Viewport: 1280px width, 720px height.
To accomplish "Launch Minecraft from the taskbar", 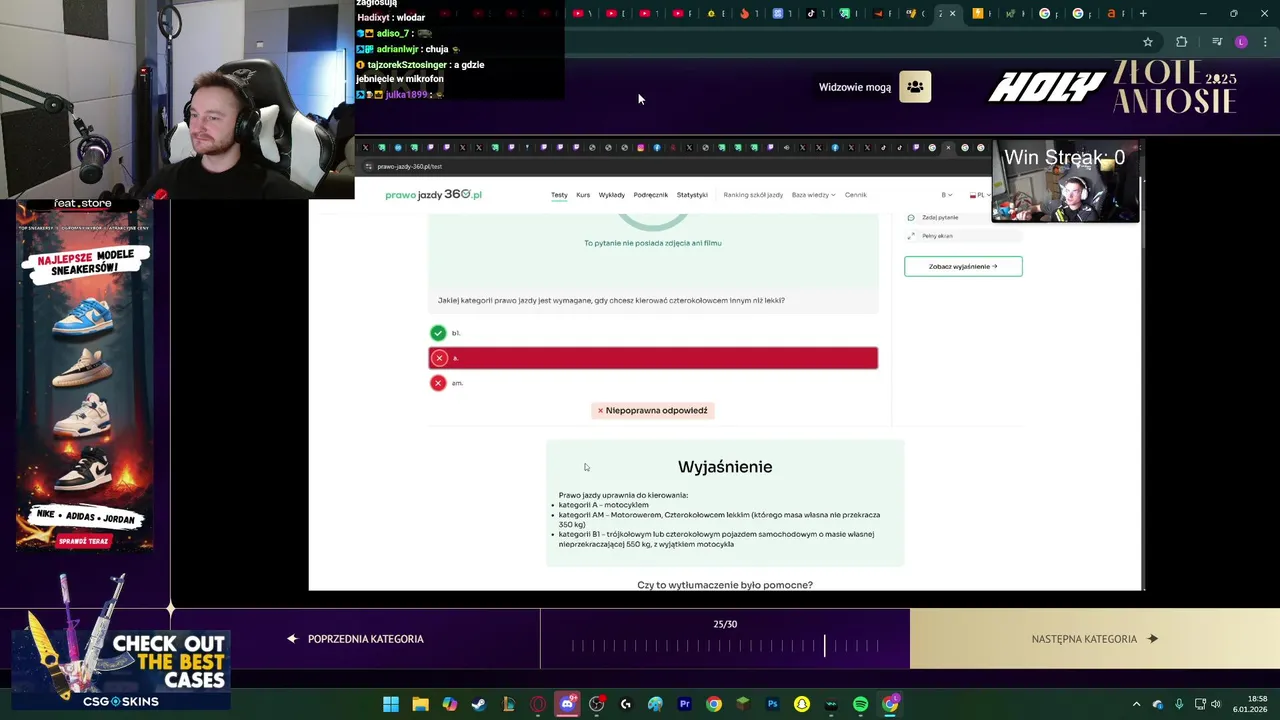I will 743,704.
